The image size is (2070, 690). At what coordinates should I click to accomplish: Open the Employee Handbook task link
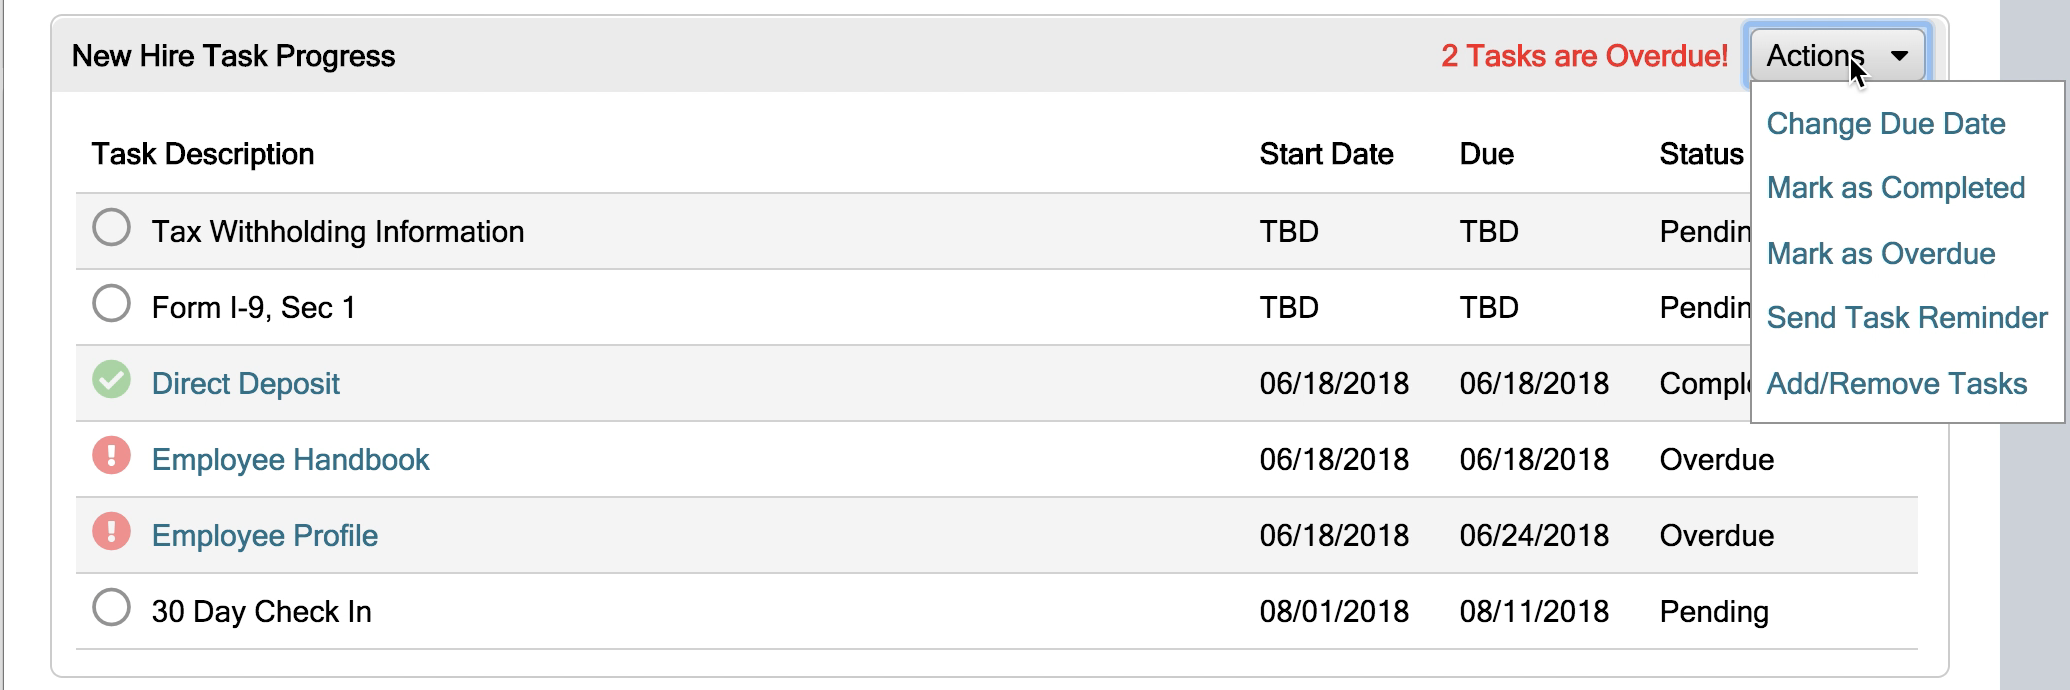pos(290,460)
